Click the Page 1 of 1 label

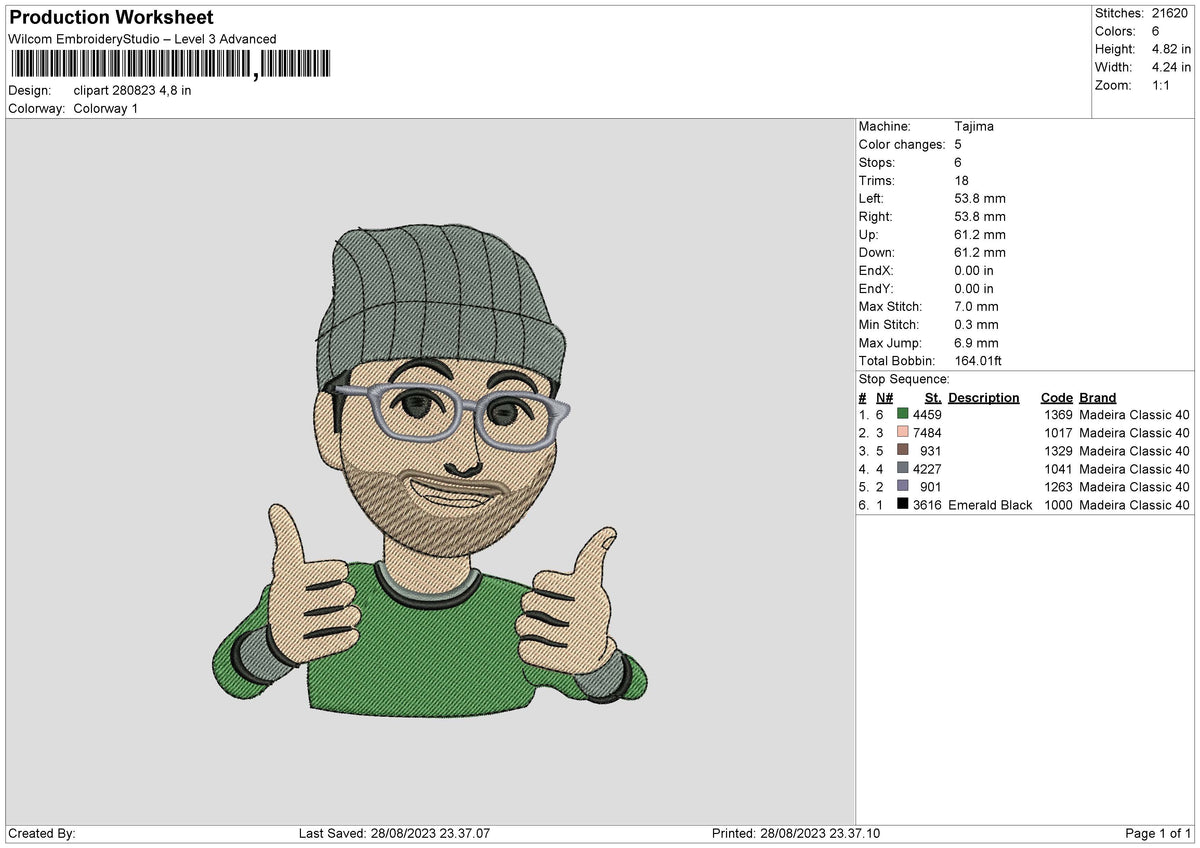coord(1158,834)
